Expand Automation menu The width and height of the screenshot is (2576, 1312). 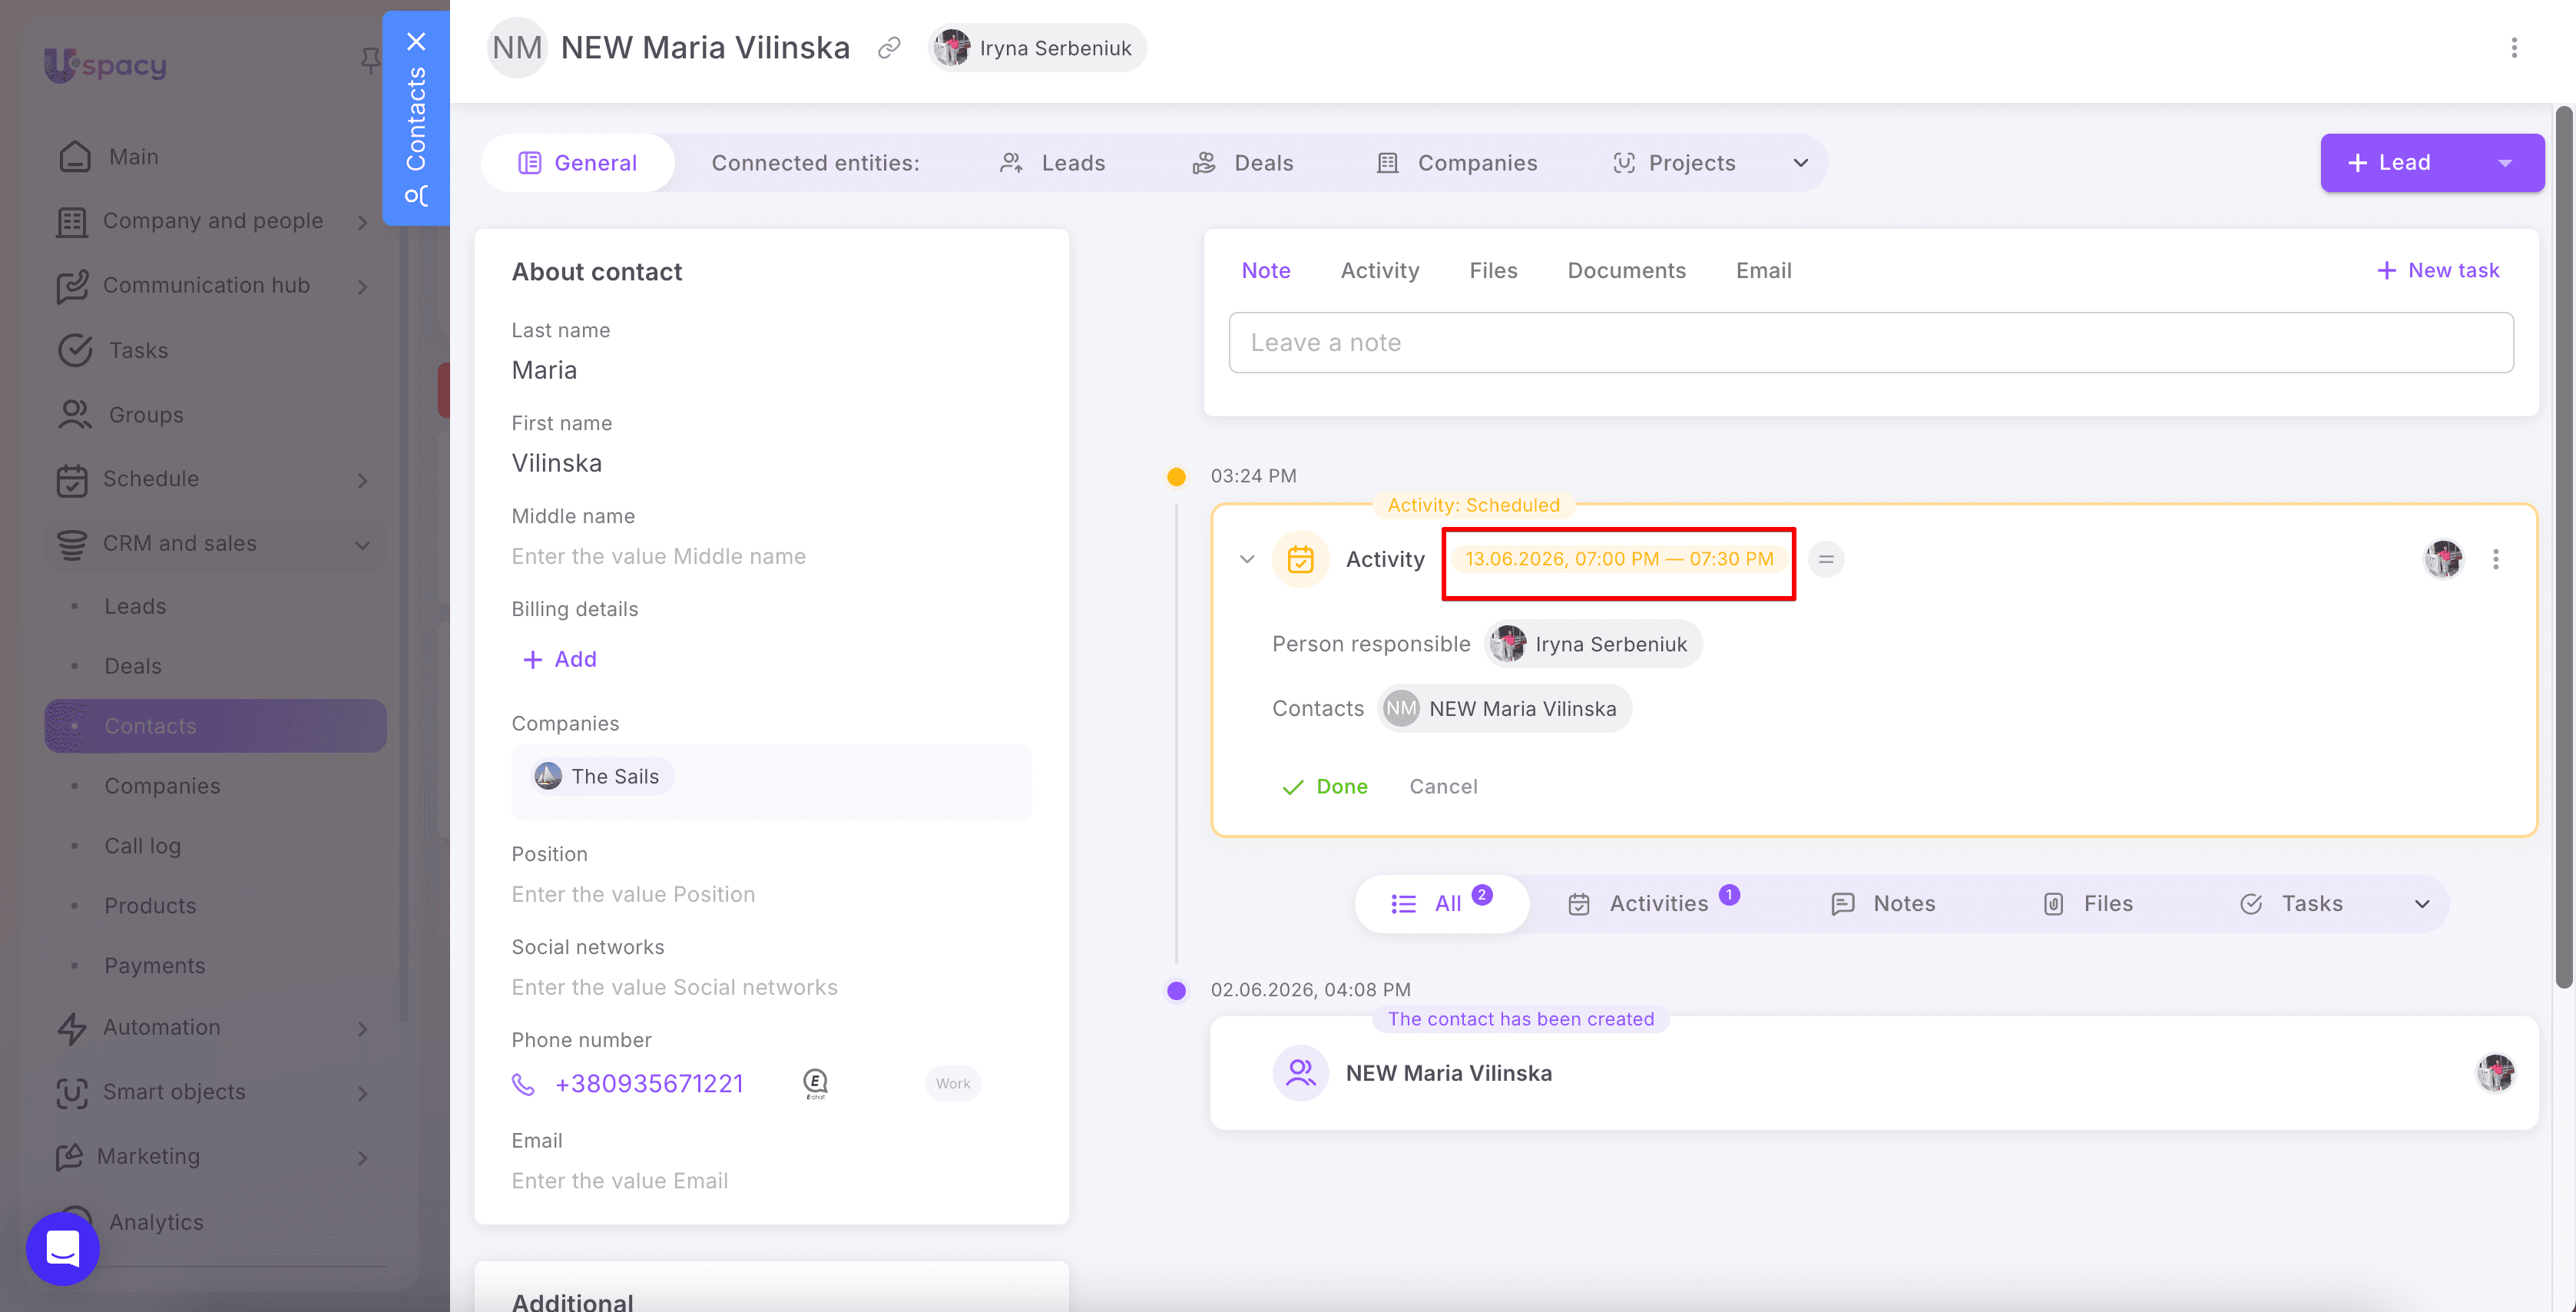tap(363, 1028)
